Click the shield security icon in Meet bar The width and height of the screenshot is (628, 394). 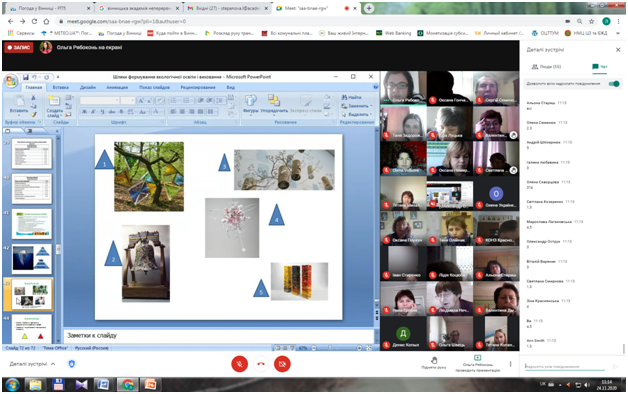71,364
